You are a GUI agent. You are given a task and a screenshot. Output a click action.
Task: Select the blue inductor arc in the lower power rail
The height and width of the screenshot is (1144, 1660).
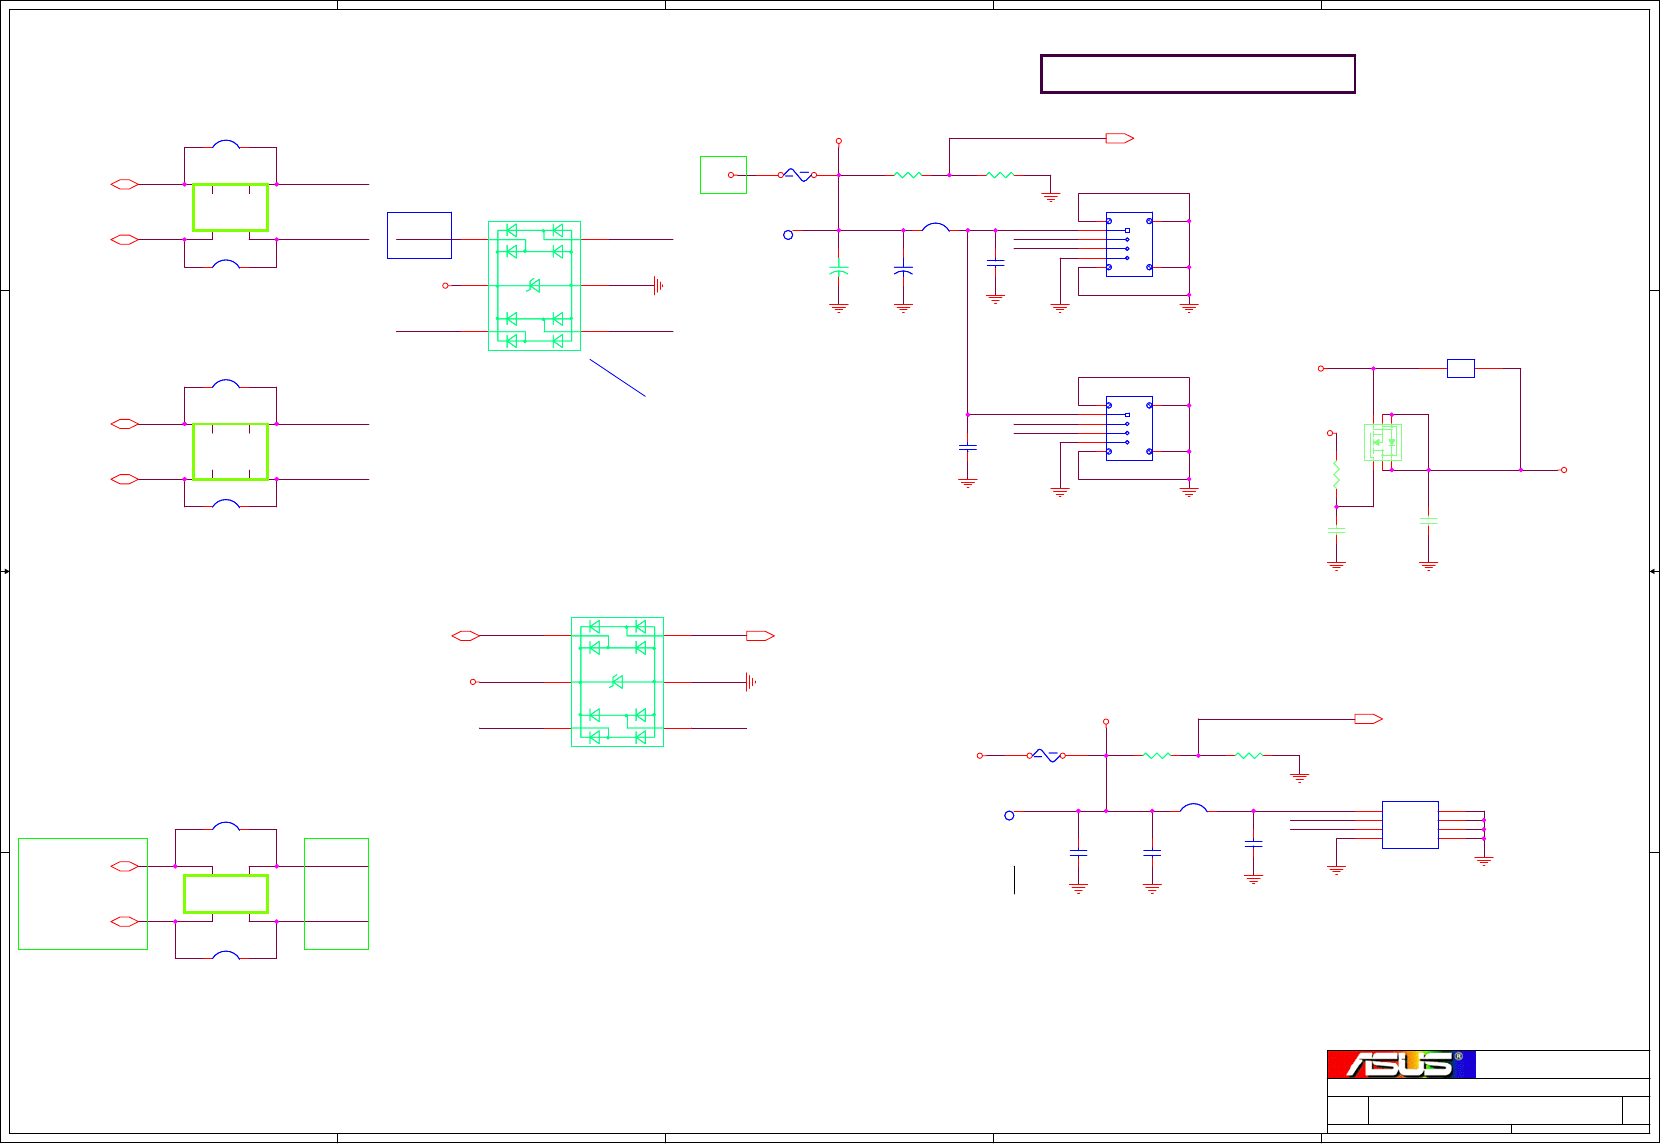[x=1194, y=808]
